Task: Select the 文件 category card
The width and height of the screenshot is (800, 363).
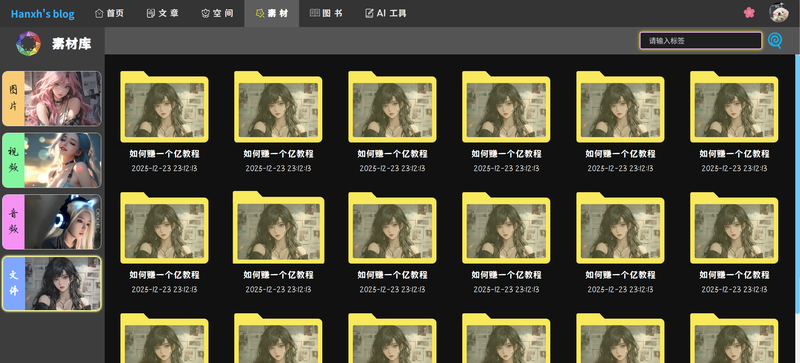Action: coord(52,284)
